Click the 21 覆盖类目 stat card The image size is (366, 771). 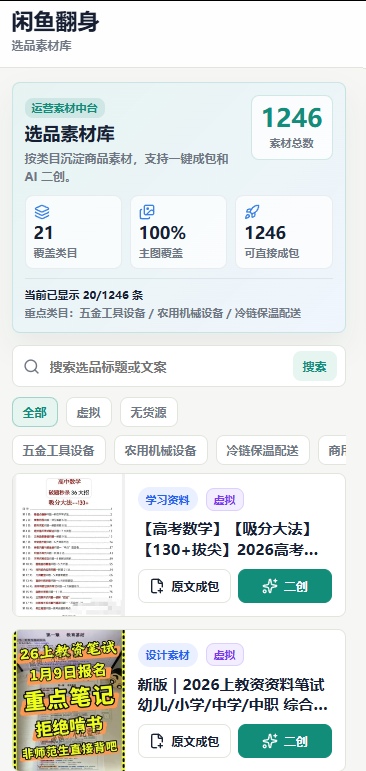(73, 232)
